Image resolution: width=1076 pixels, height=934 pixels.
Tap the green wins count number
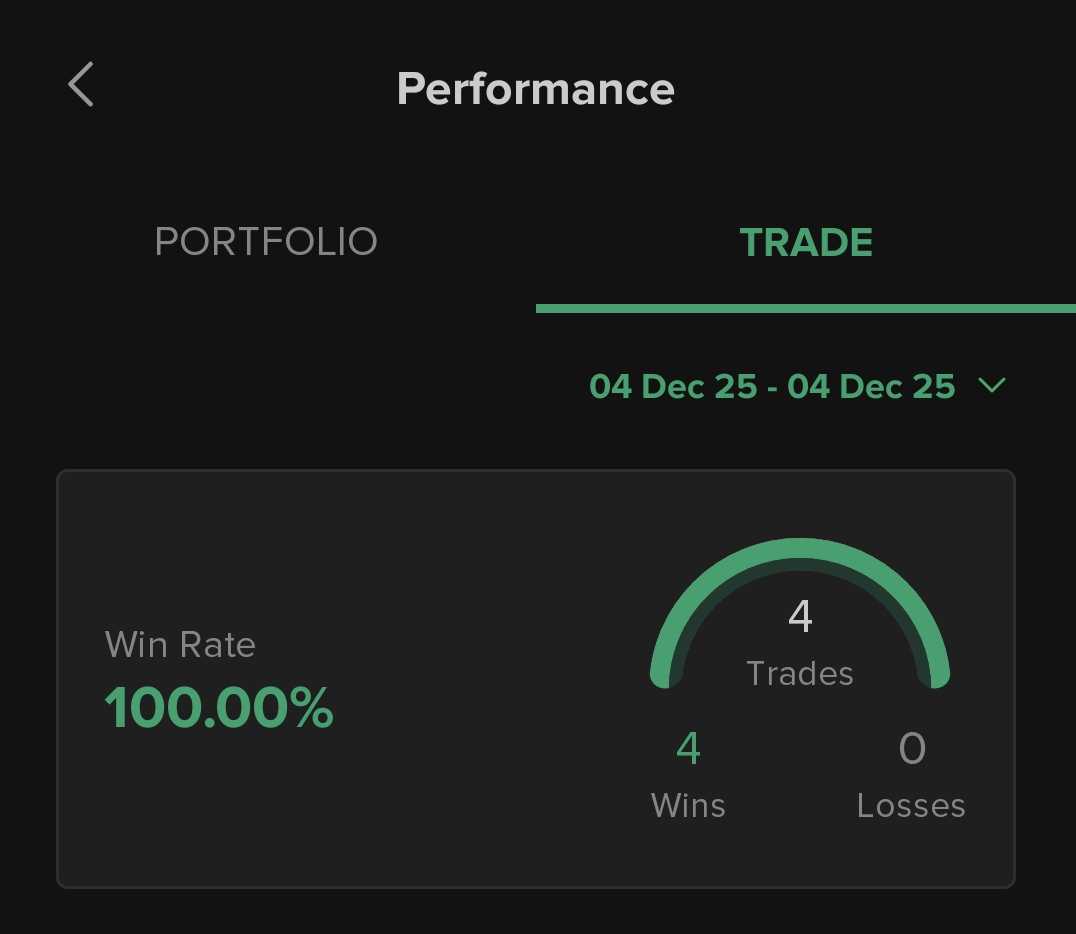click(688, 748)
